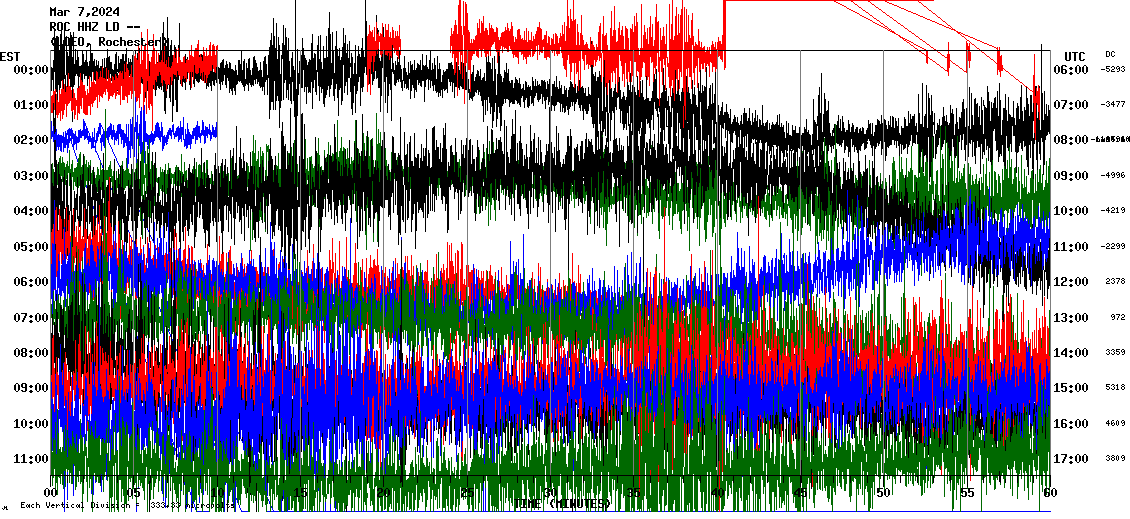Click the 06:00 UTC row label
The height and width of the screenshot is (519, 1130).
click(1070, 70)
